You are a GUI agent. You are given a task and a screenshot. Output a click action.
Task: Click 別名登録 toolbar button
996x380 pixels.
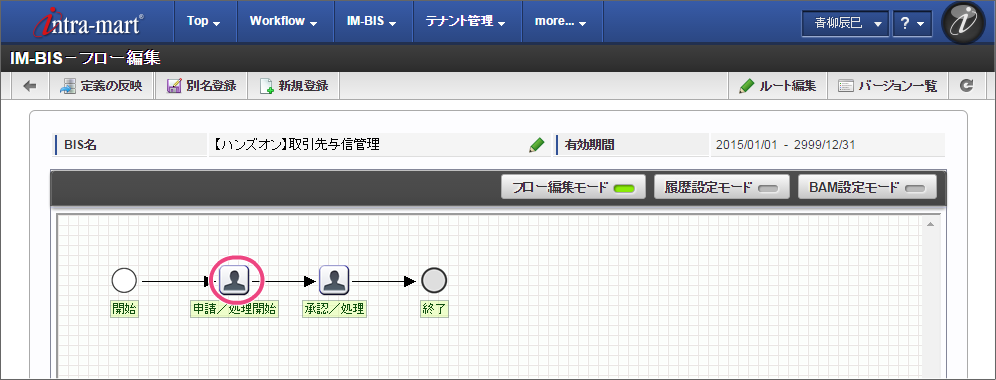click(201, 86)
